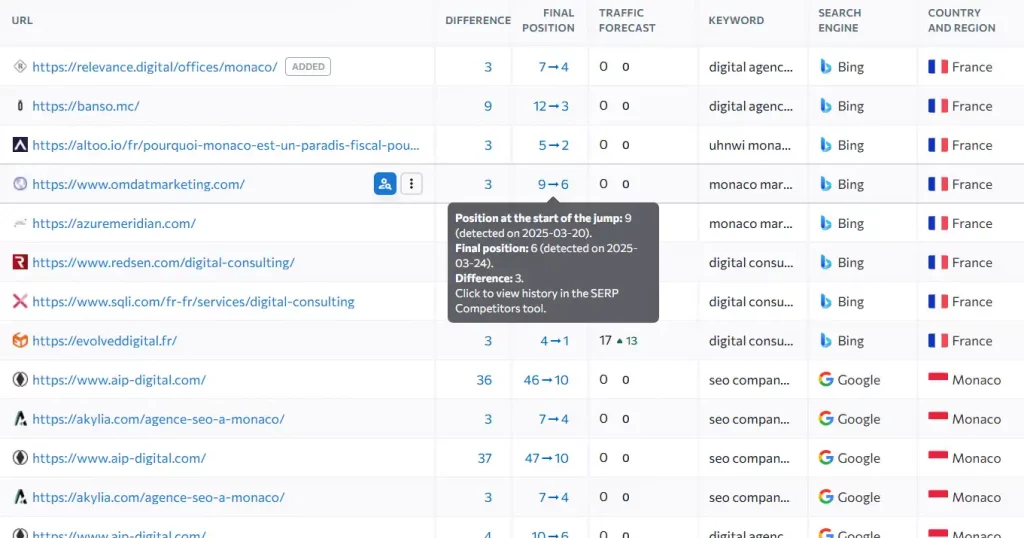Screen dimensions: 1024x538
Task: Click the 46→10 final position value
Action: click(546, 380)
